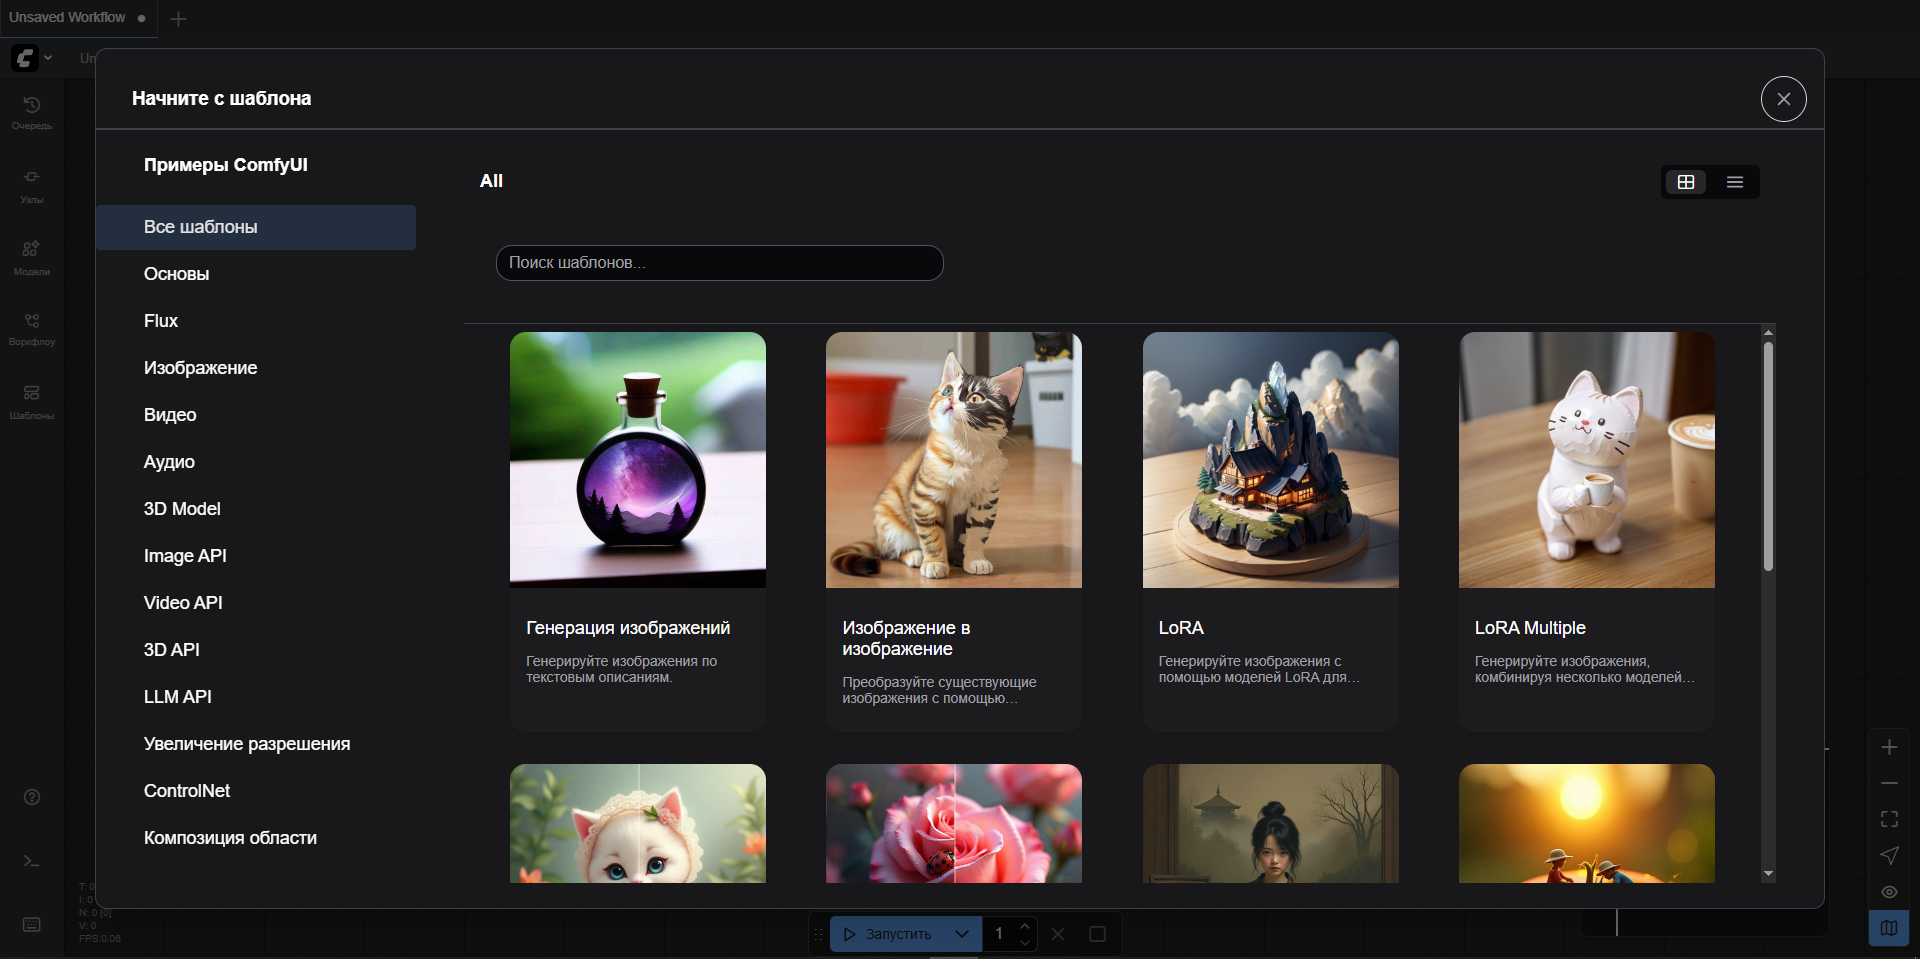Screen dimensions: 1920x959
Task: Open the Templates (Шаблоны) sidebar panel
Action: (x=32, y=402)
